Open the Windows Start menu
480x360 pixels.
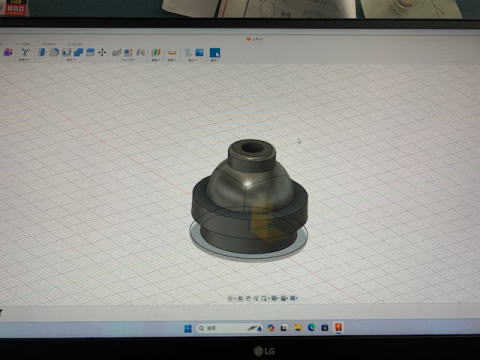coord(188,328)
